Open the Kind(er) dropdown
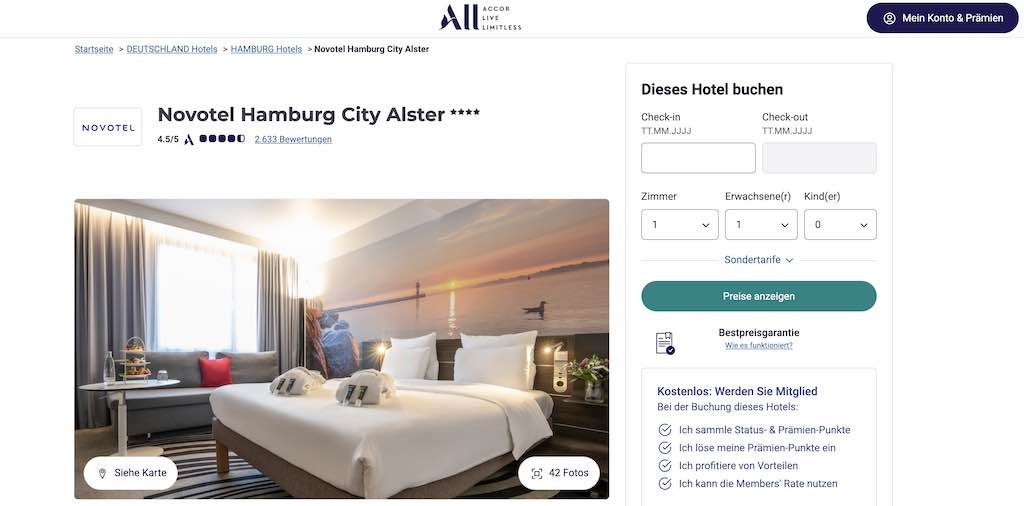 (840, 225)
